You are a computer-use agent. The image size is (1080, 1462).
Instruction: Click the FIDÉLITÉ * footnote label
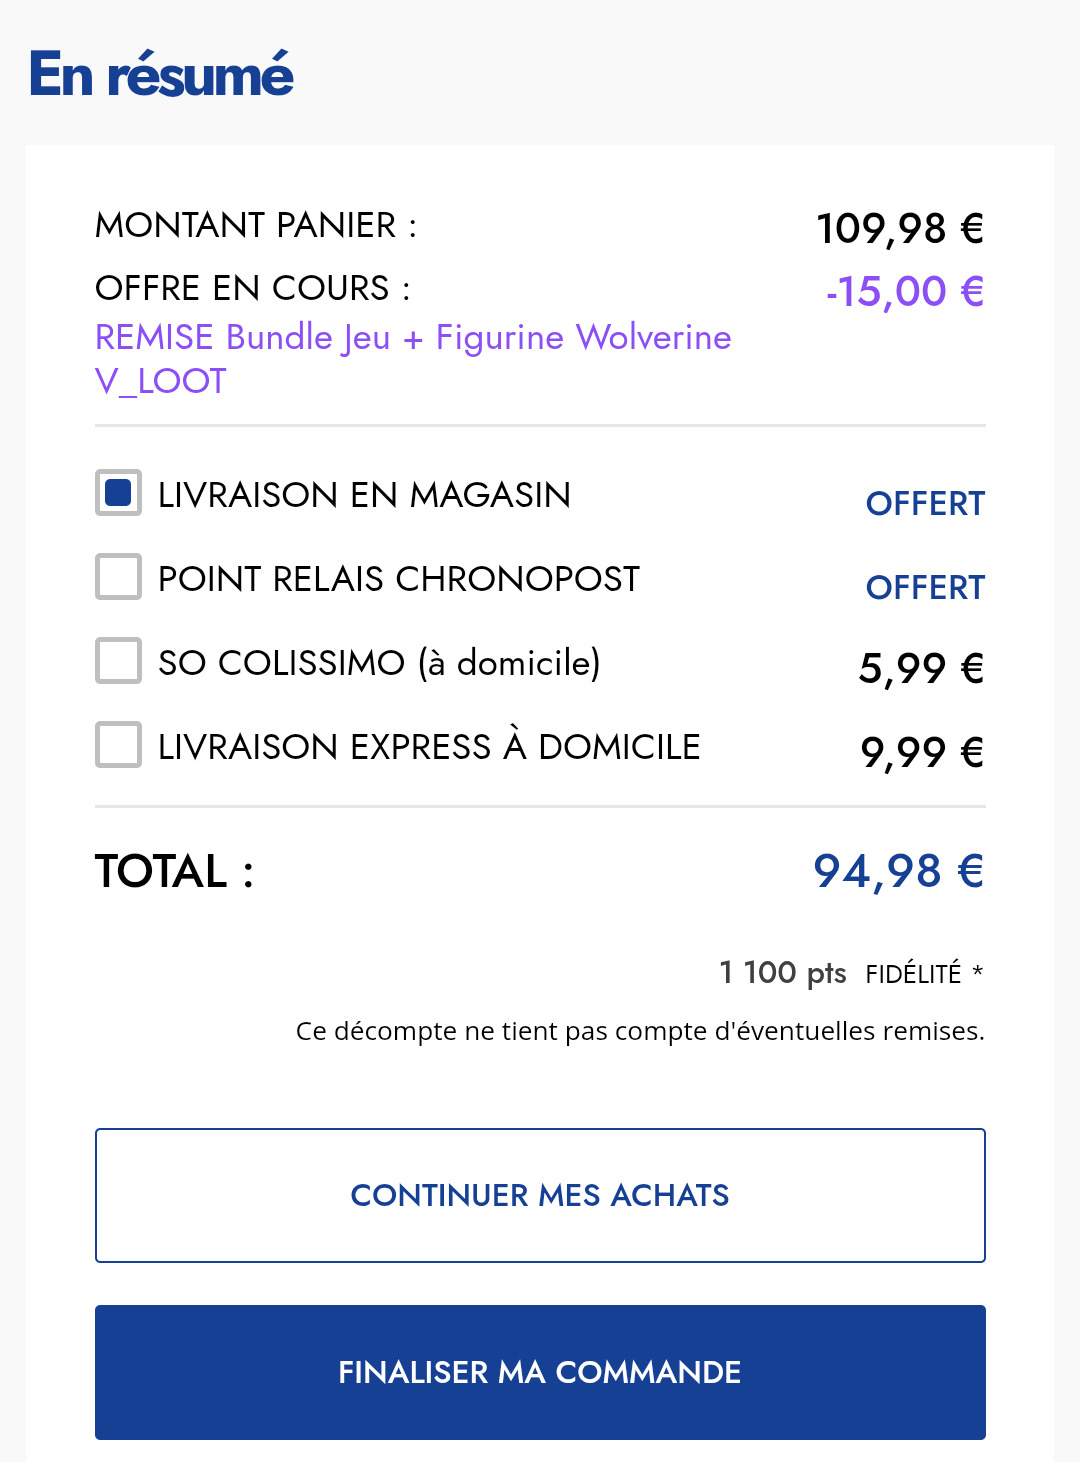(924, 974)
